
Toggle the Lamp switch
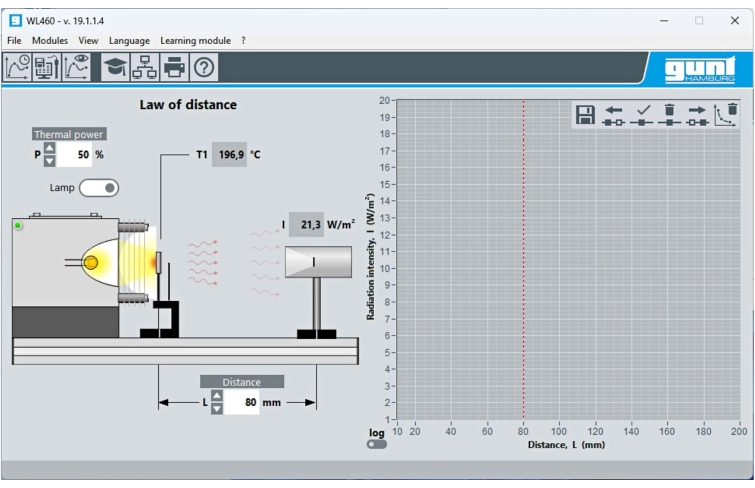click(x=99, y=188)
